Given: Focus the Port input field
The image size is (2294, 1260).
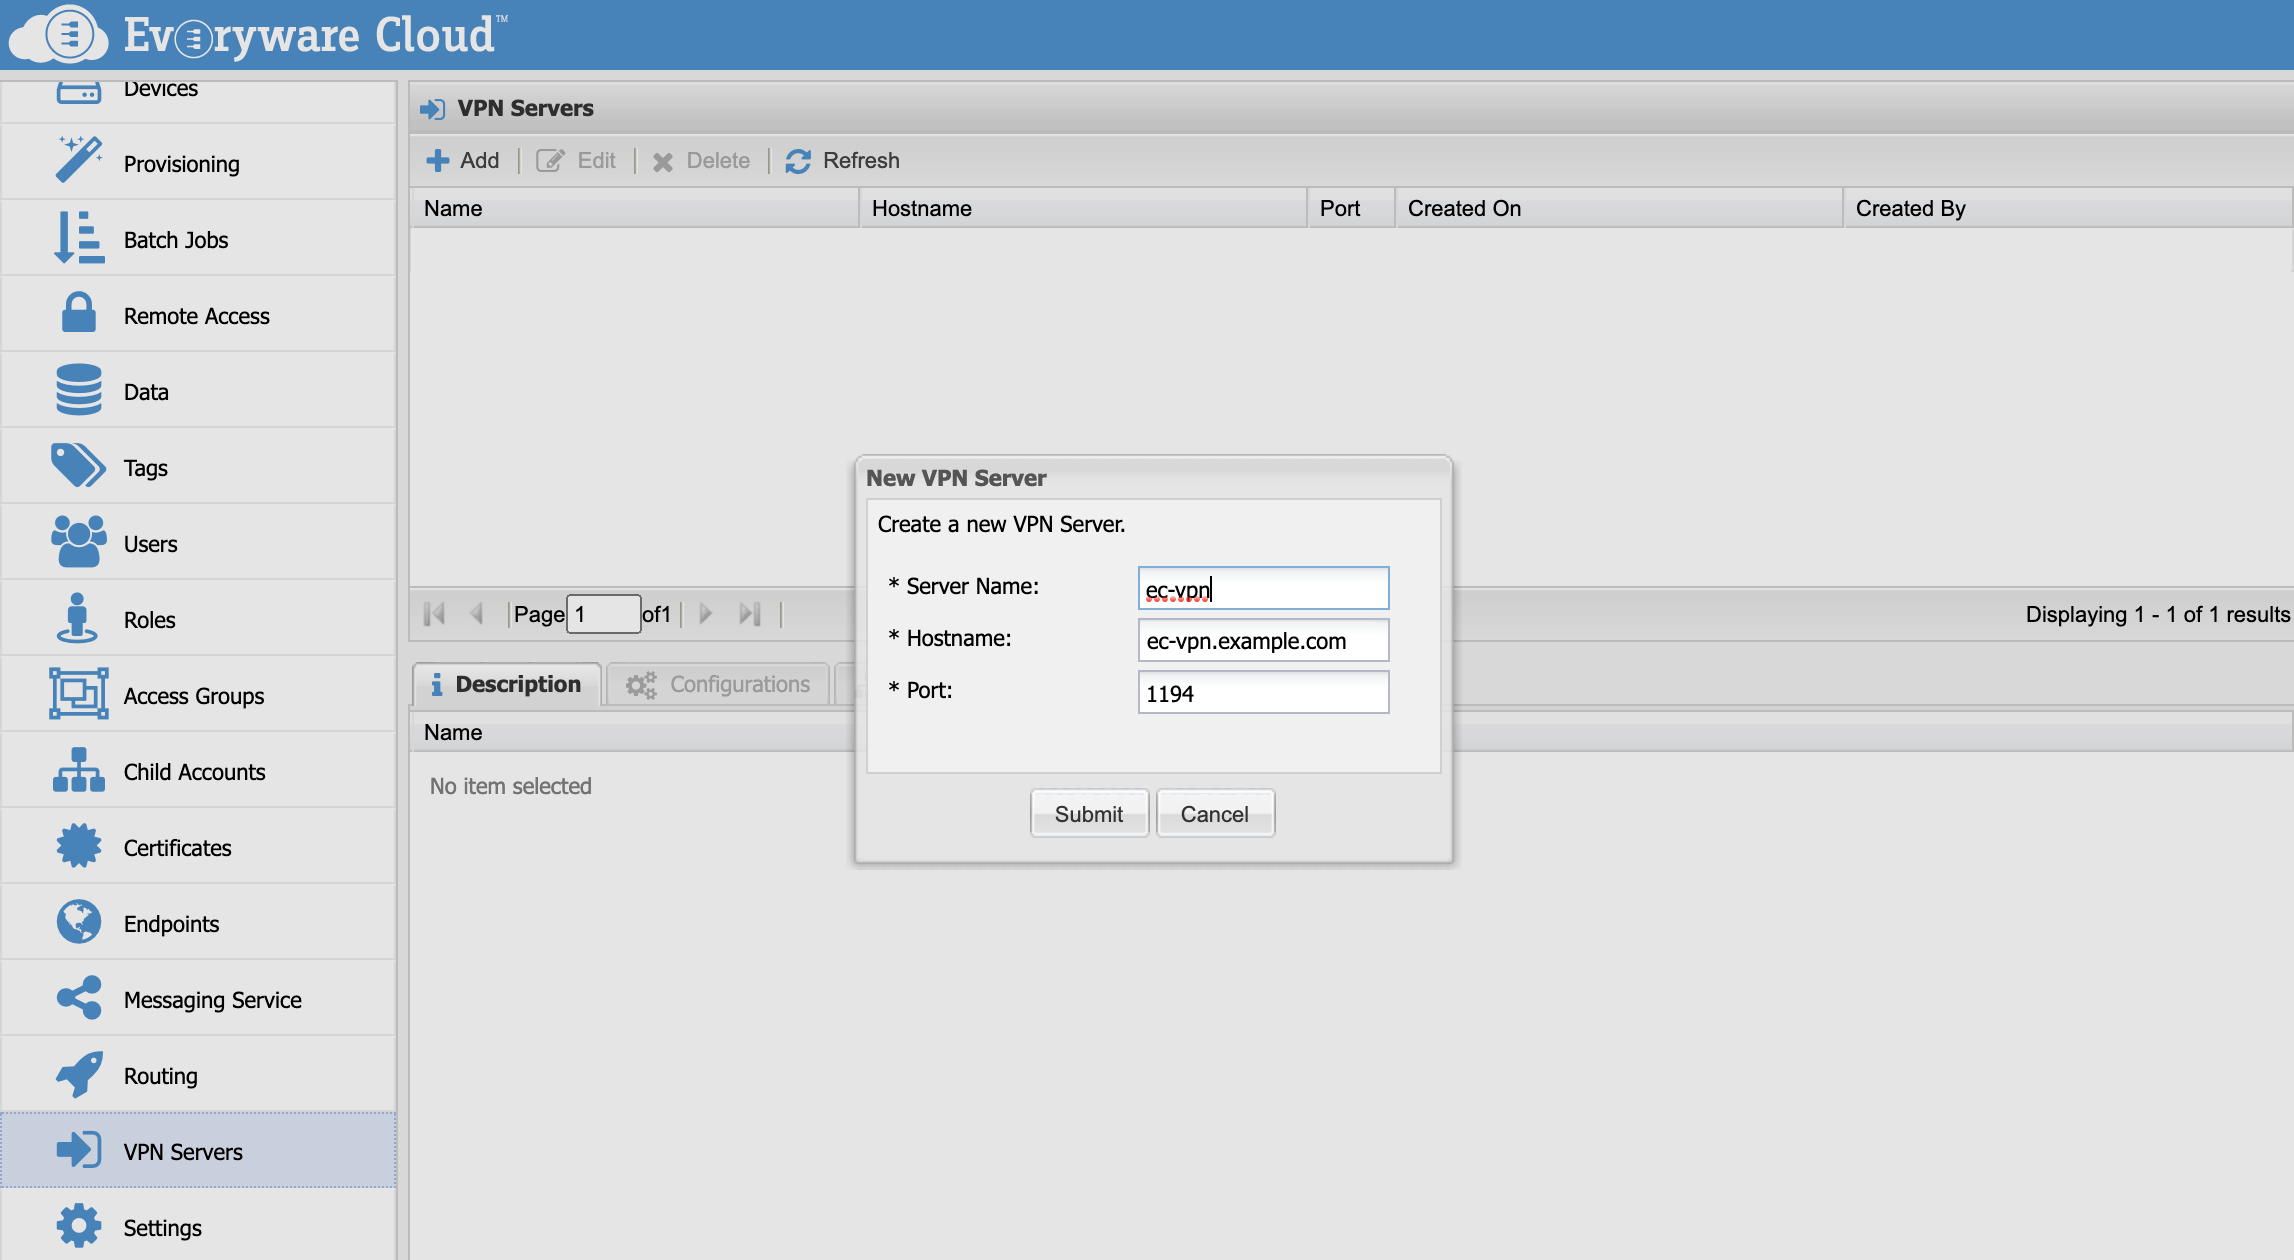Looking at the screenshot, I should [1263, 692].
